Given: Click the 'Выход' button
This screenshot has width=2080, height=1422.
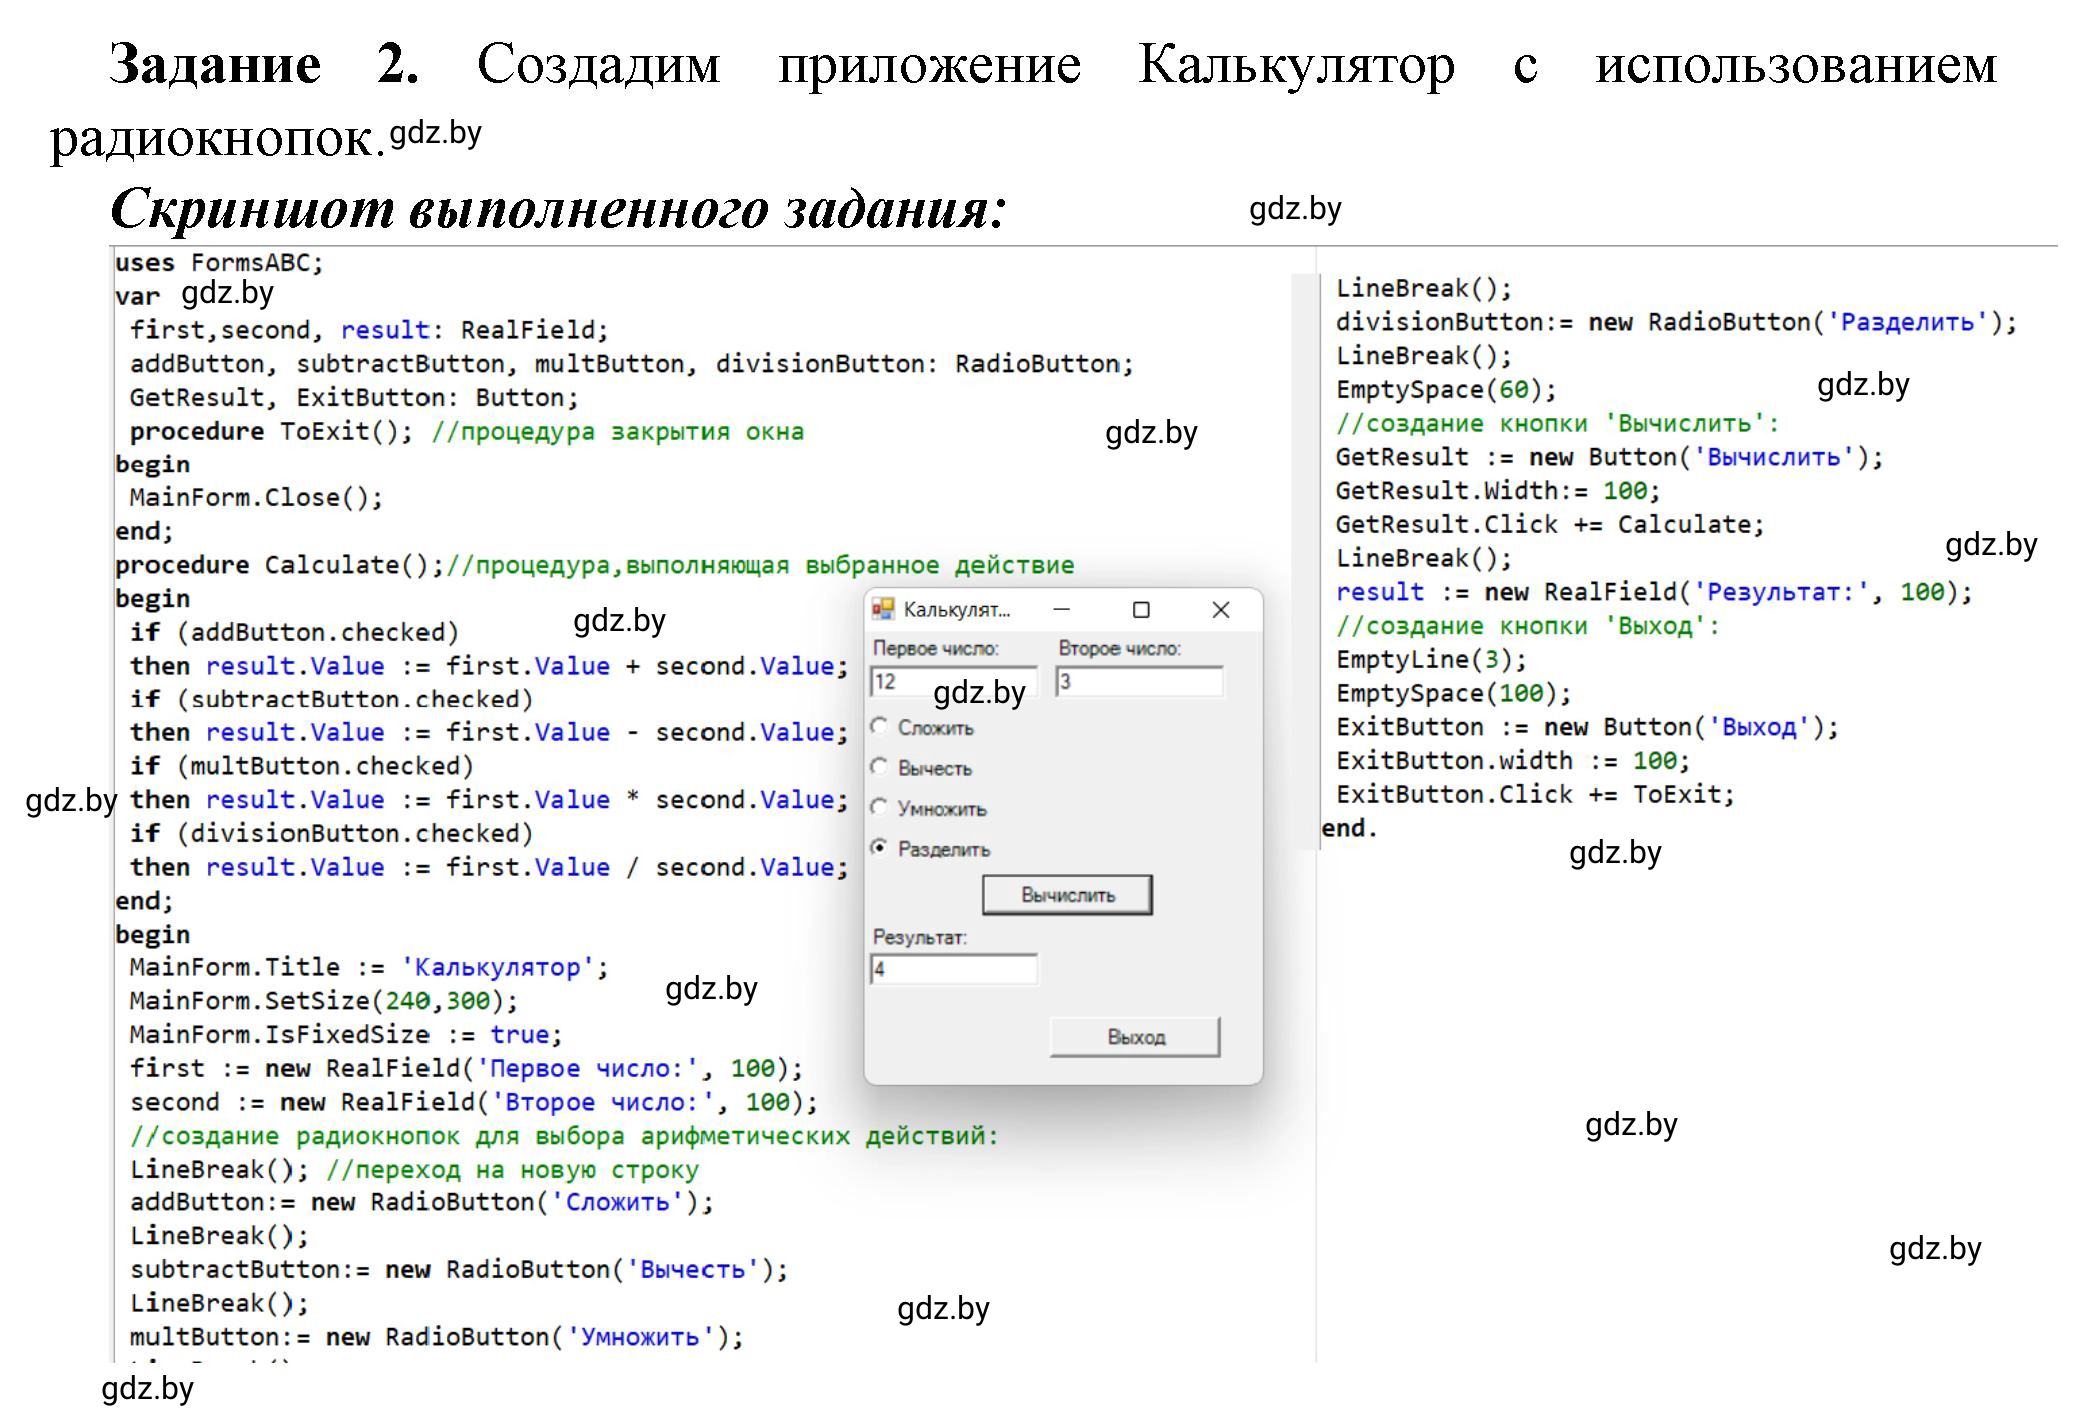Looking at the screenshot, I should 1135,1037.
